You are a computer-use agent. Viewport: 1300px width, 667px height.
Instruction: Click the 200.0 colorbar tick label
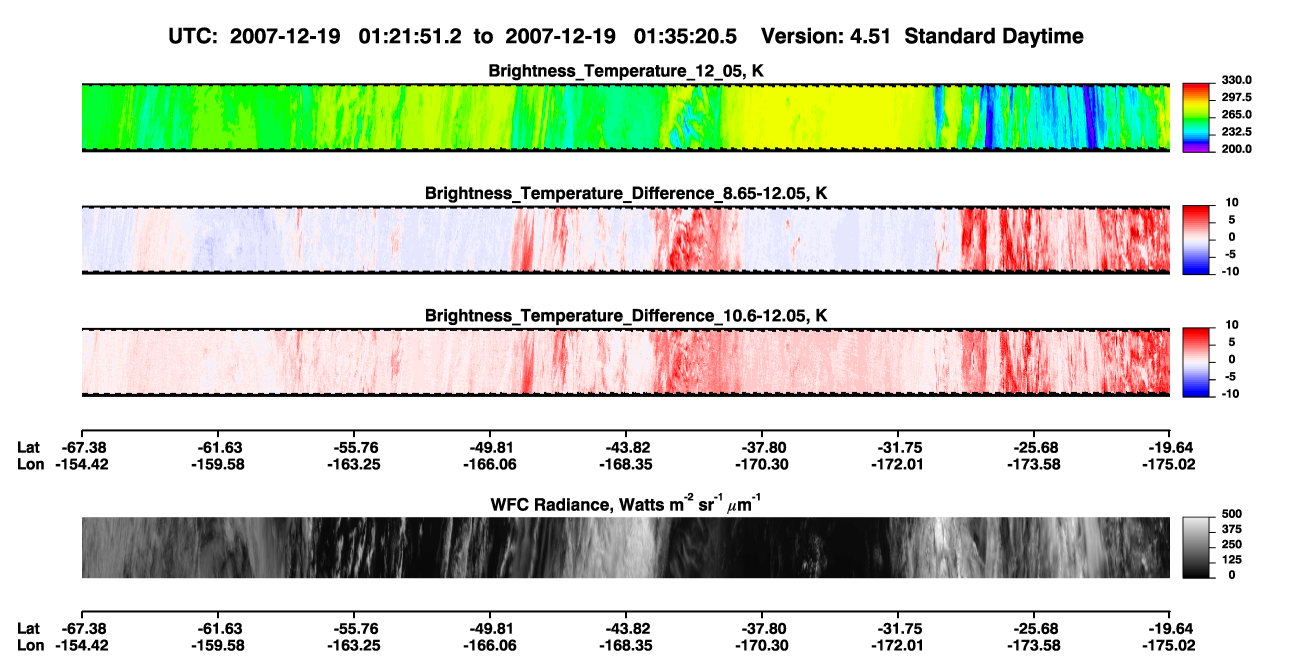pos(1236,148)
